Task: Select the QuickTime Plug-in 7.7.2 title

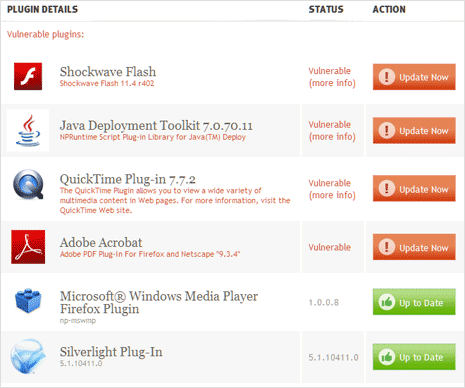Action: click(127, 179)
